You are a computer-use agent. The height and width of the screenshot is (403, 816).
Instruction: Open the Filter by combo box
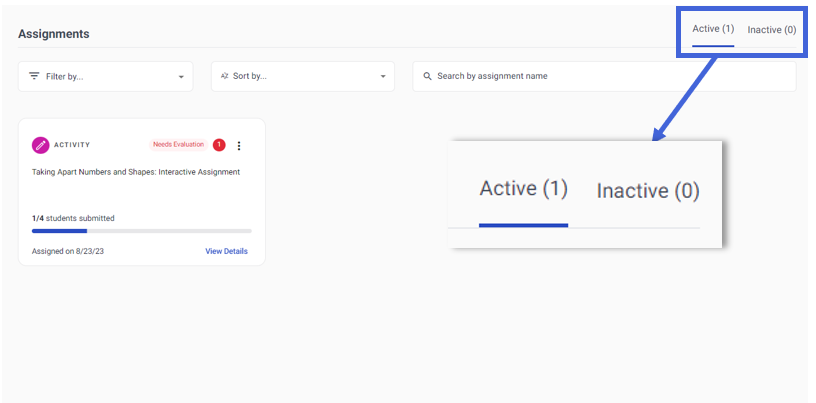click(106, 77)
